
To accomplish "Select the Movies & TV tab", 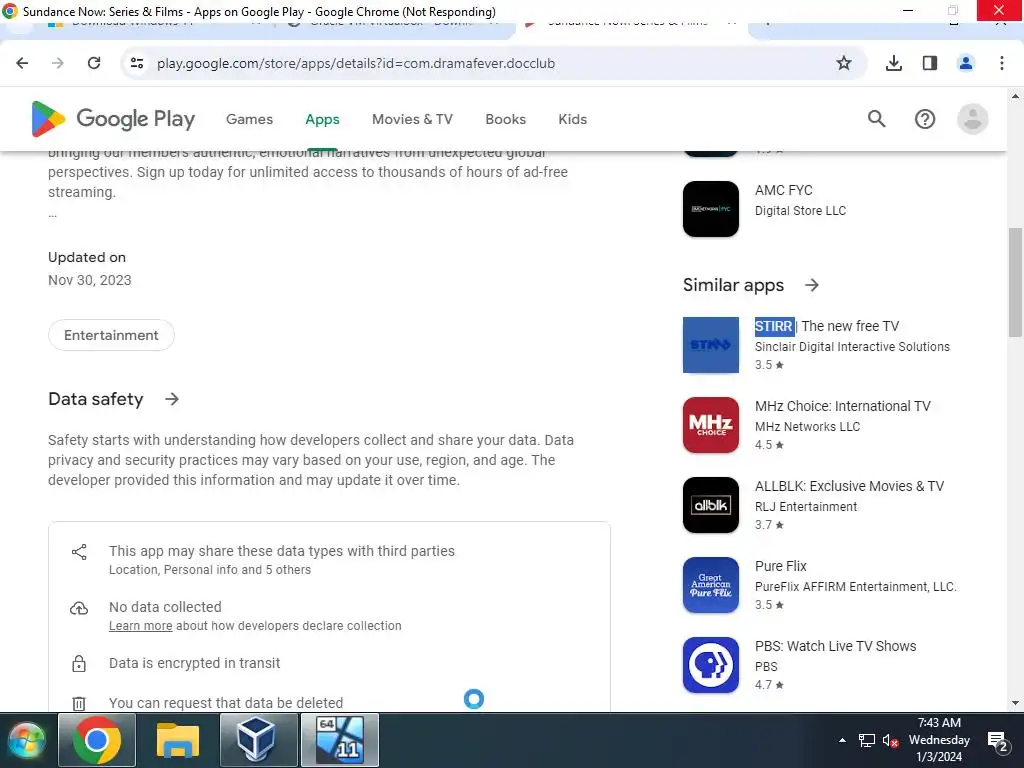I will [412, 120].
